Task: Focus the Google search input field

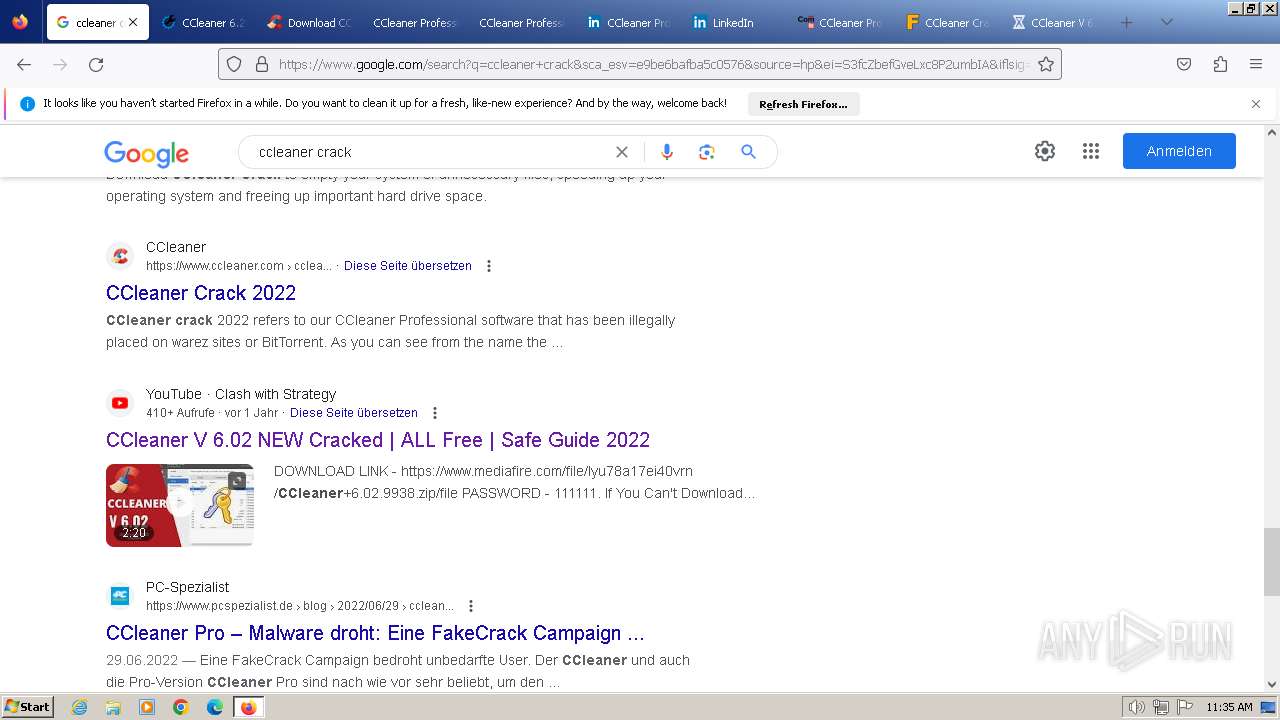Action: pyautogui.click(x=430, y=152)
